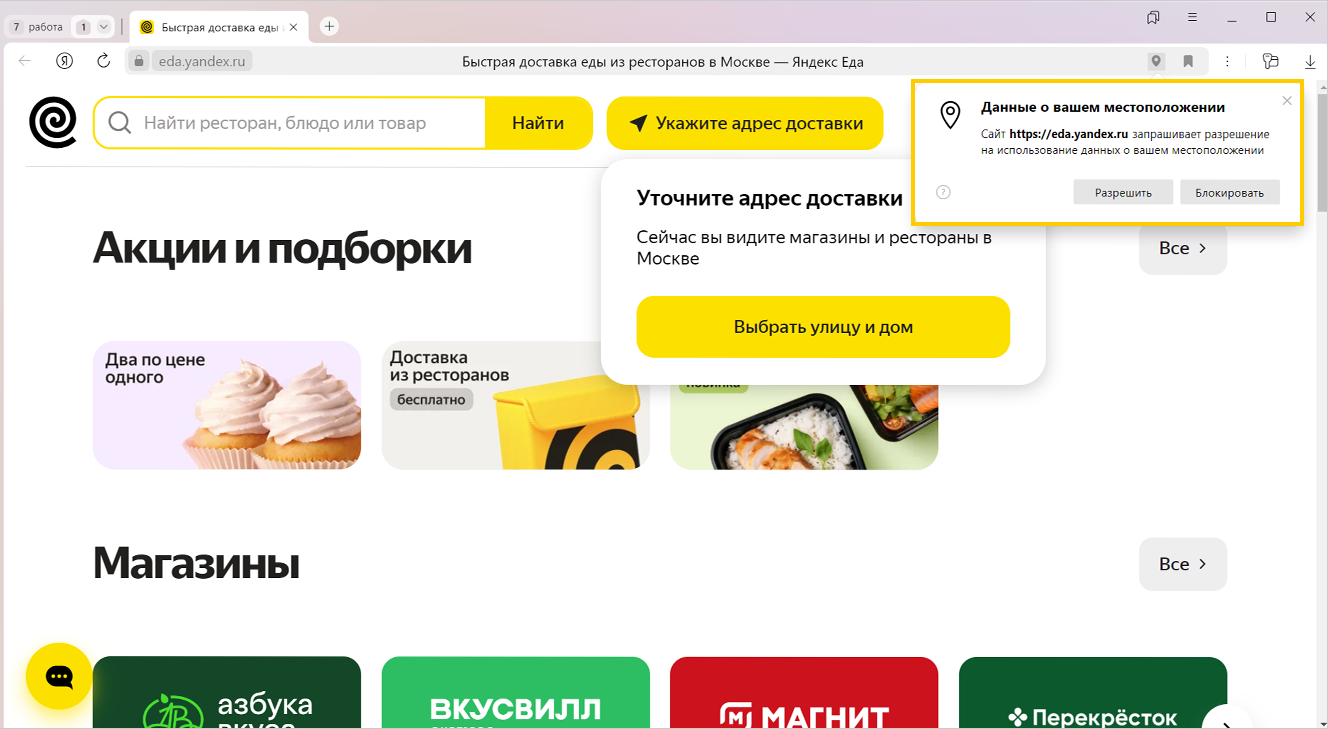Open downloads arrow icon in toolbar
The width and height of the screenshot is (1328, 729).
1310,61
